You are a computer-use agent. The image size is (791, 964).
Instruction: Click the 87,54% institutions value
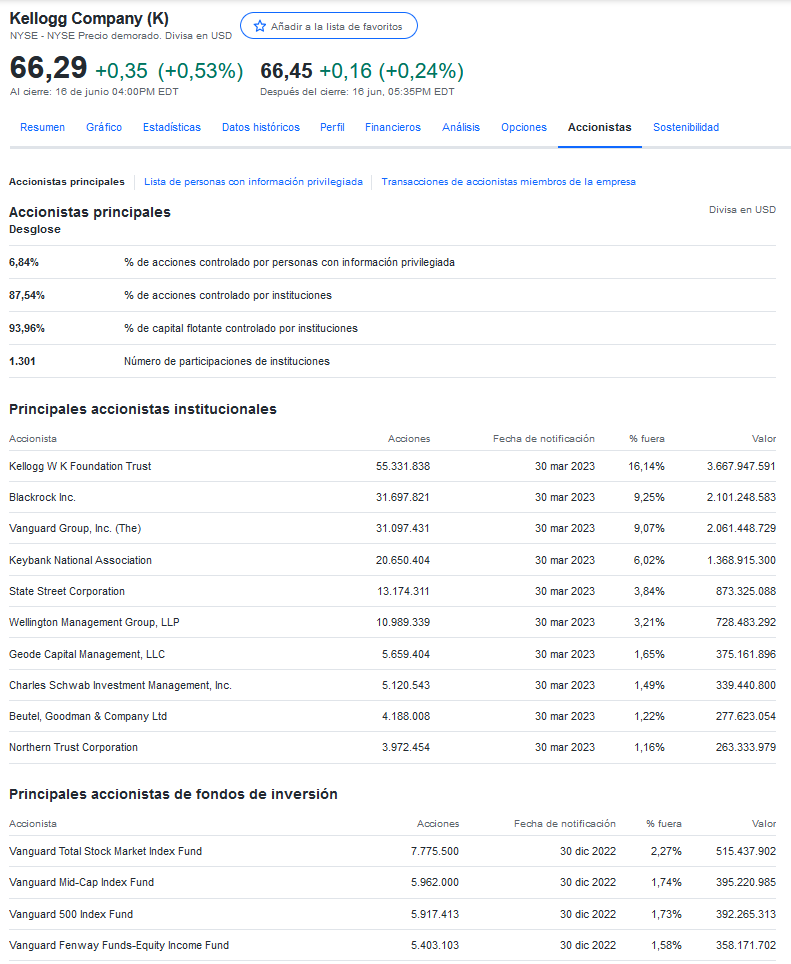pyautogui.click(x=27, y=296)
